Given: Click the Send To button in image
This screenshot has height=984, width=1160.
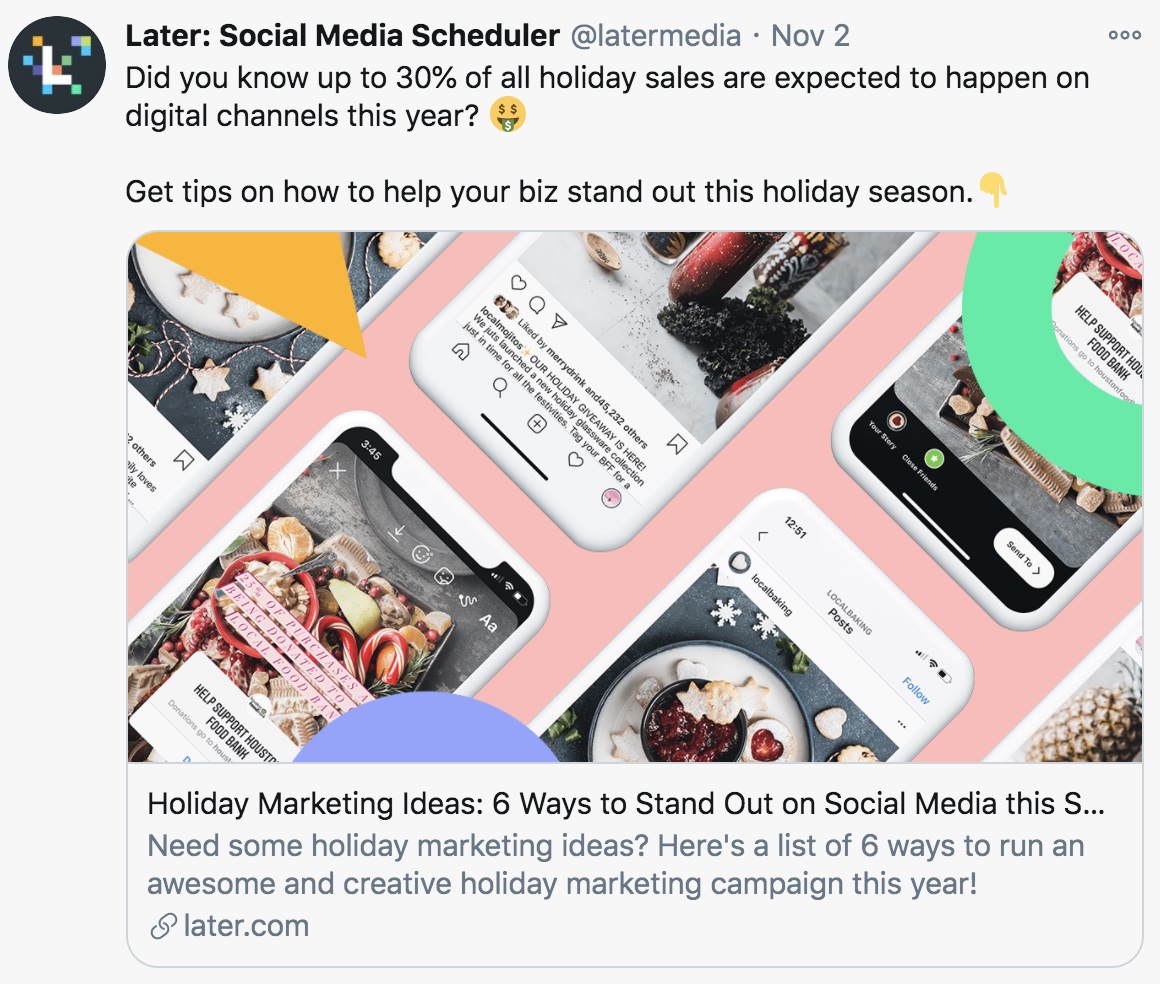Looking at the screenshot, I should pyautogui.click(x=1024, y=559).
